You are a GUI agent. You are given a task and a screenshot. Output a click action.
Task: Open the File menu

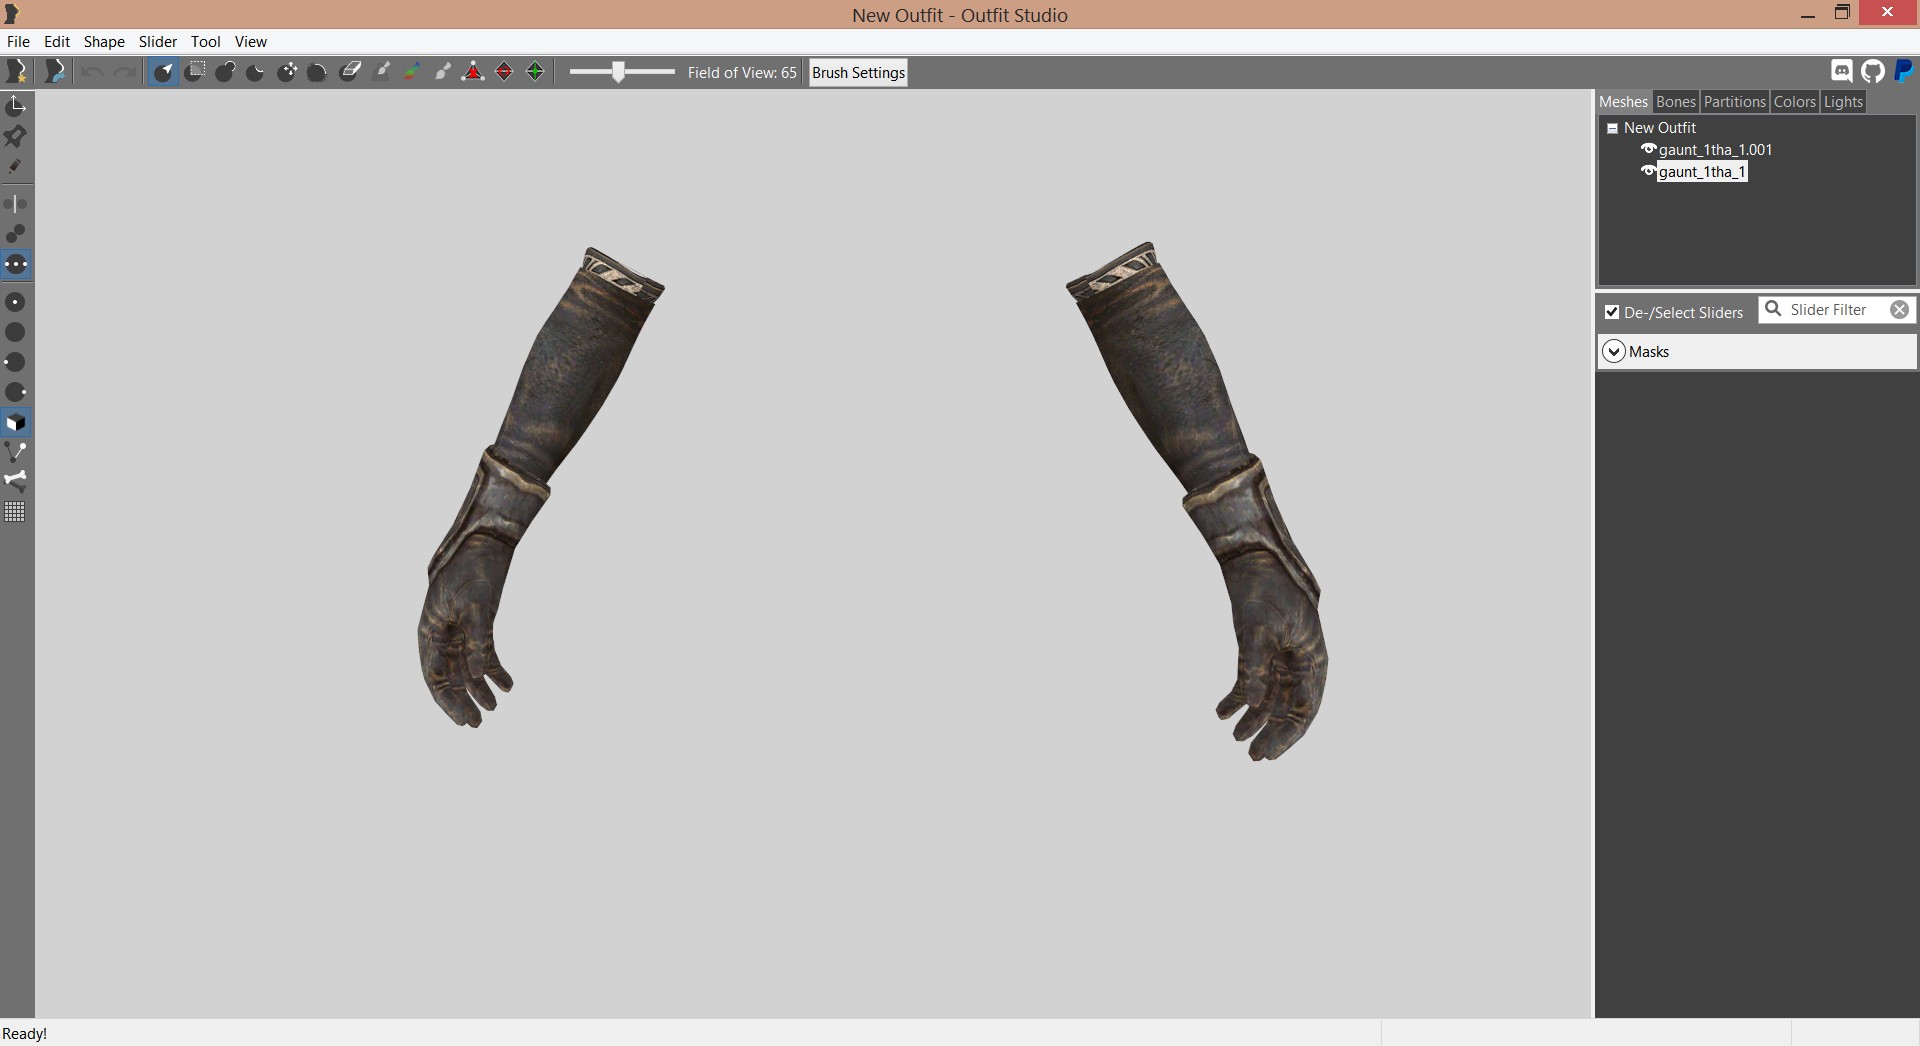18,41
